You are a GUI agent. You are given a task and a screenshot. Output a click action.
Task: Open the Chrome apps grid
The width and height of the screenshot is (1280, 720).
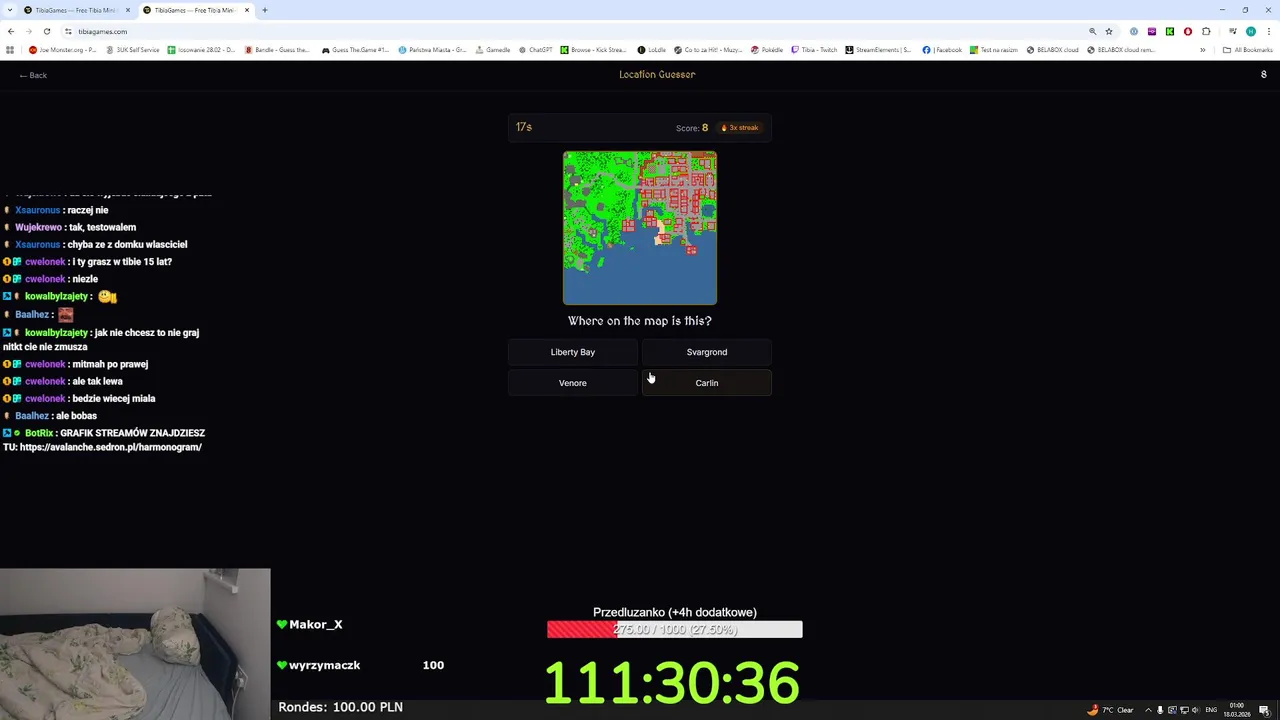click(x=10, y=50)
